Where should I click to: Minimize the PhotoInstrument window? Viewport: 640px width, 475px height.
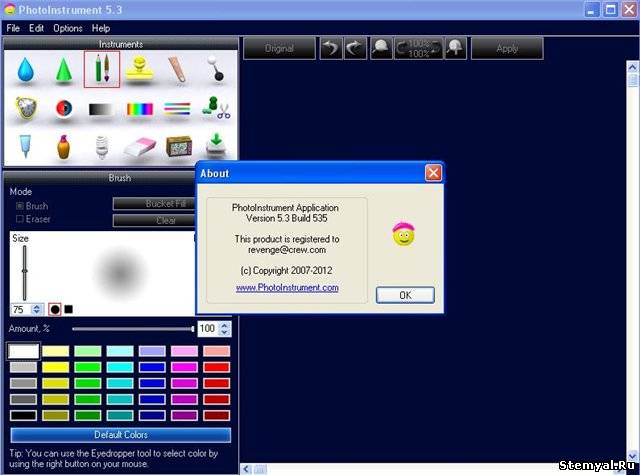point(592,9)
